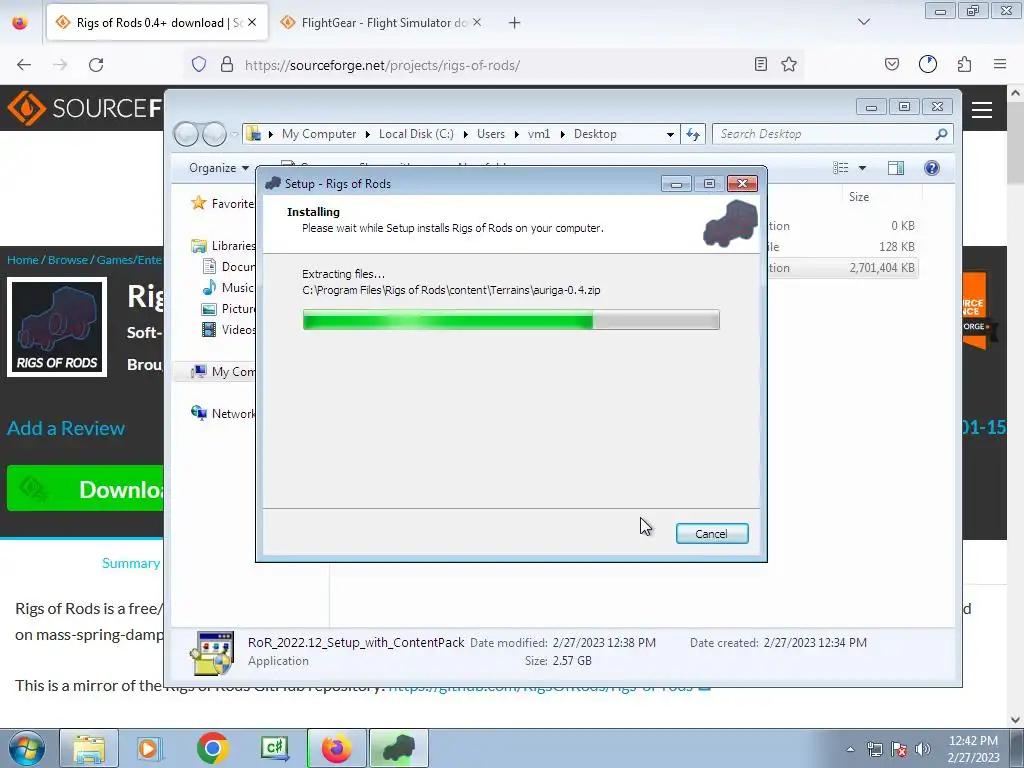Open the Organize menu in Explorer
The height and width of the screenshot is (768, 1024).
219,168
